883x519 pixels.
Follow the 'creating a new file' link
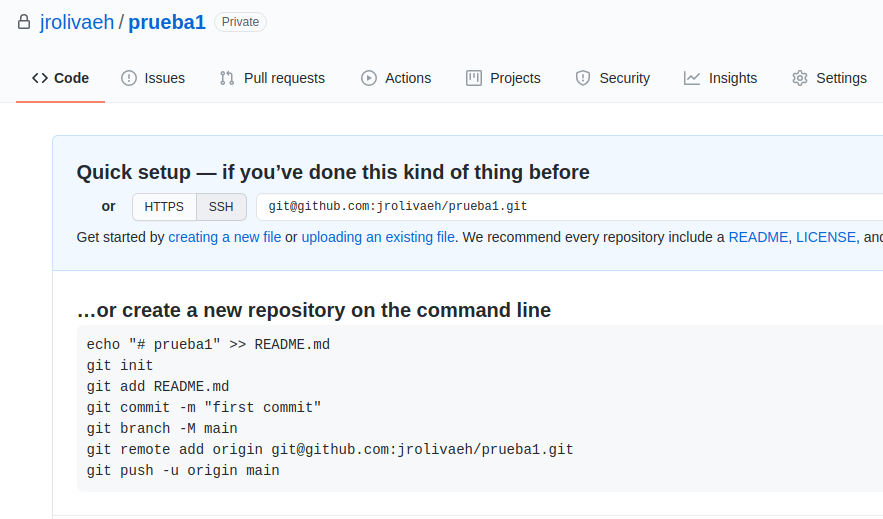224,237
